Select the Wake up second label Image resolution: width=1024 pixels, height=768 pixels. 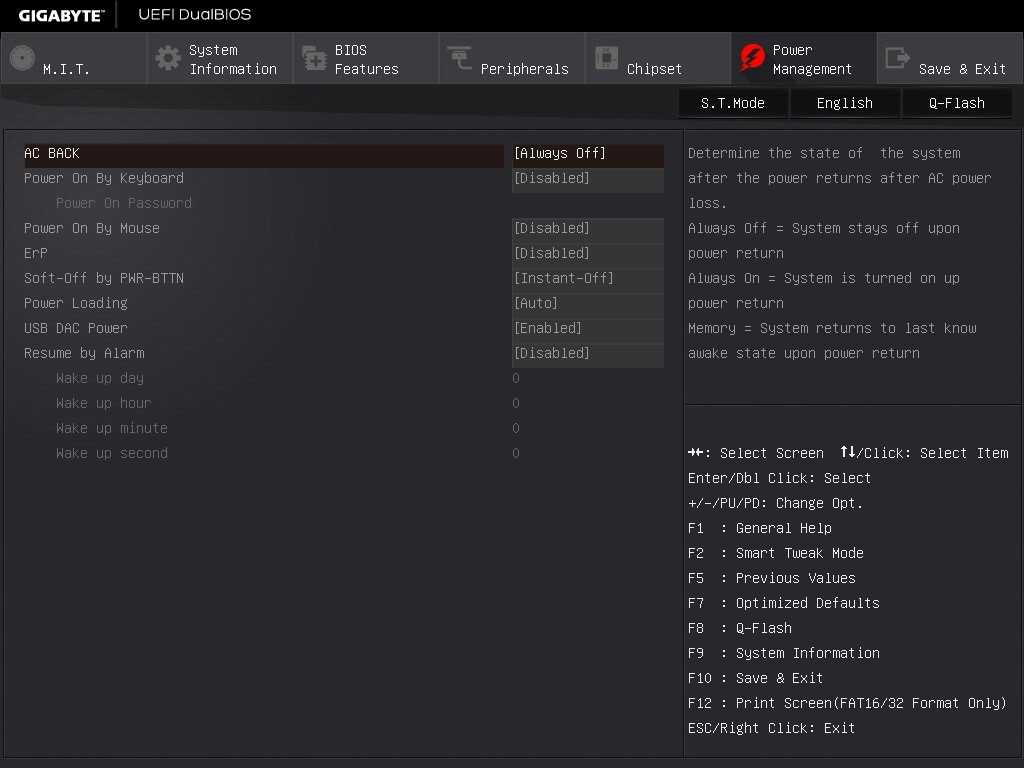click(x=112, y=453)
